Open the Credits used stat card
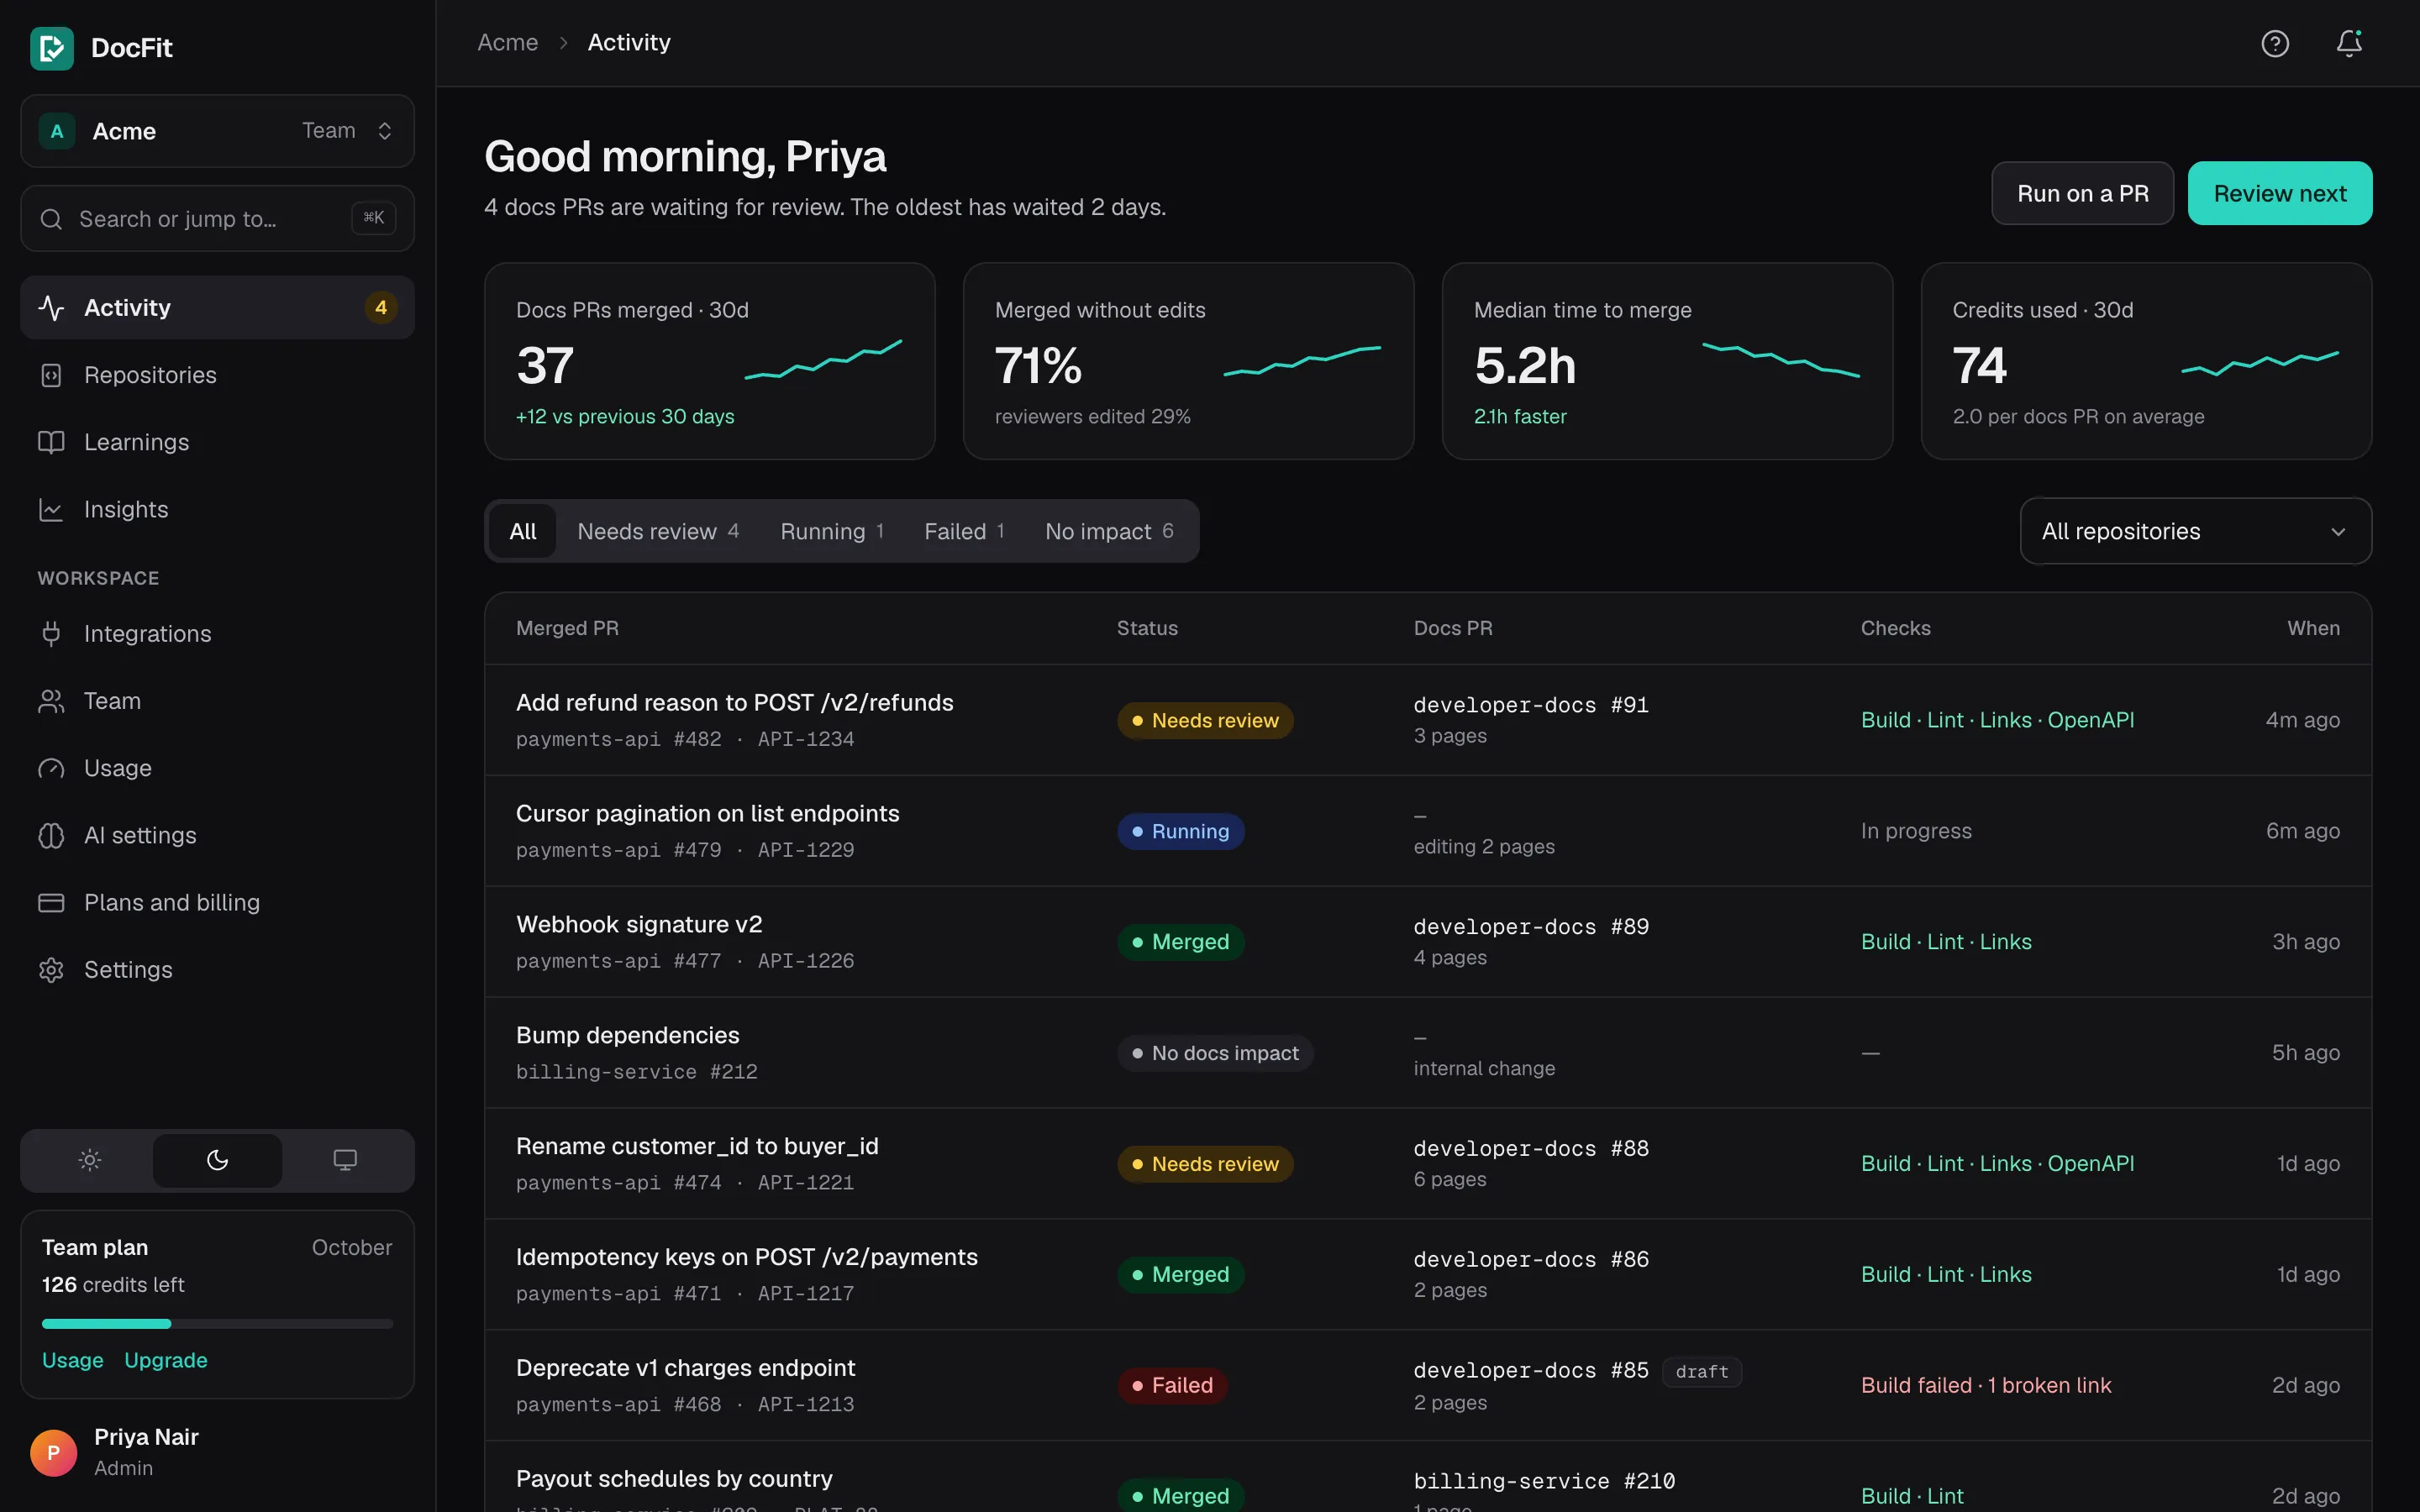Viewport: 2420px width, 1512px height. point(2146,361)
